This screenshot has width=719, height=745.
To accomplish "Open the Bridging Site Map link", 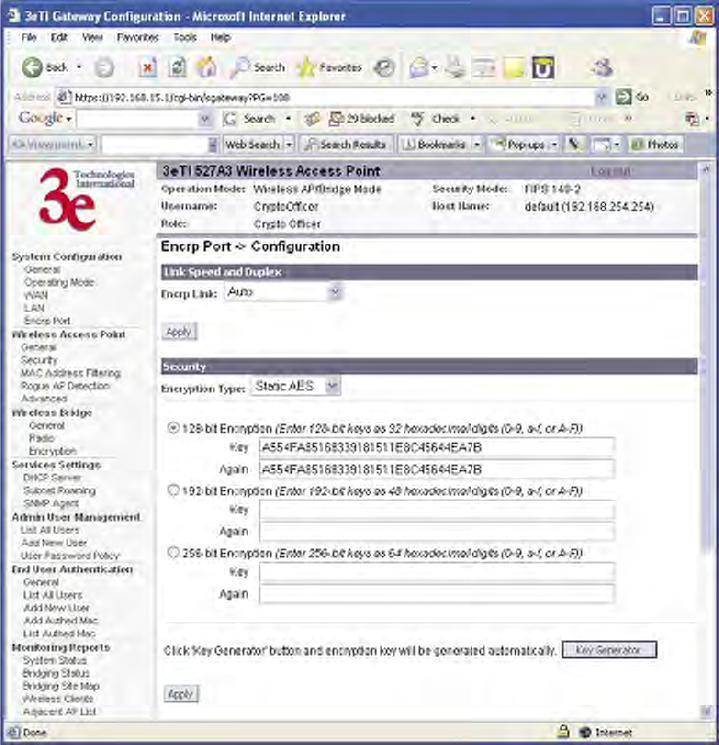I will pos(61,686).
